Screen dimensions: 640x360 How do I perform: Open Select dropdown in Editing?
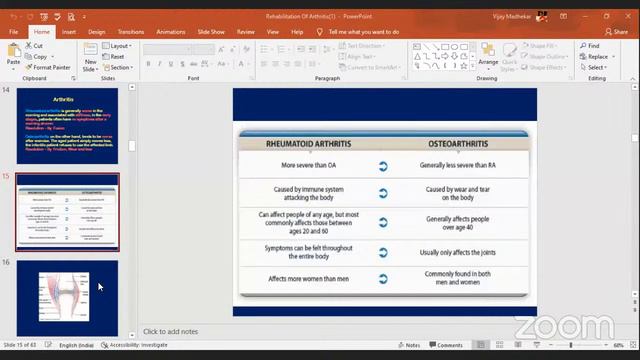click(593, 67)
